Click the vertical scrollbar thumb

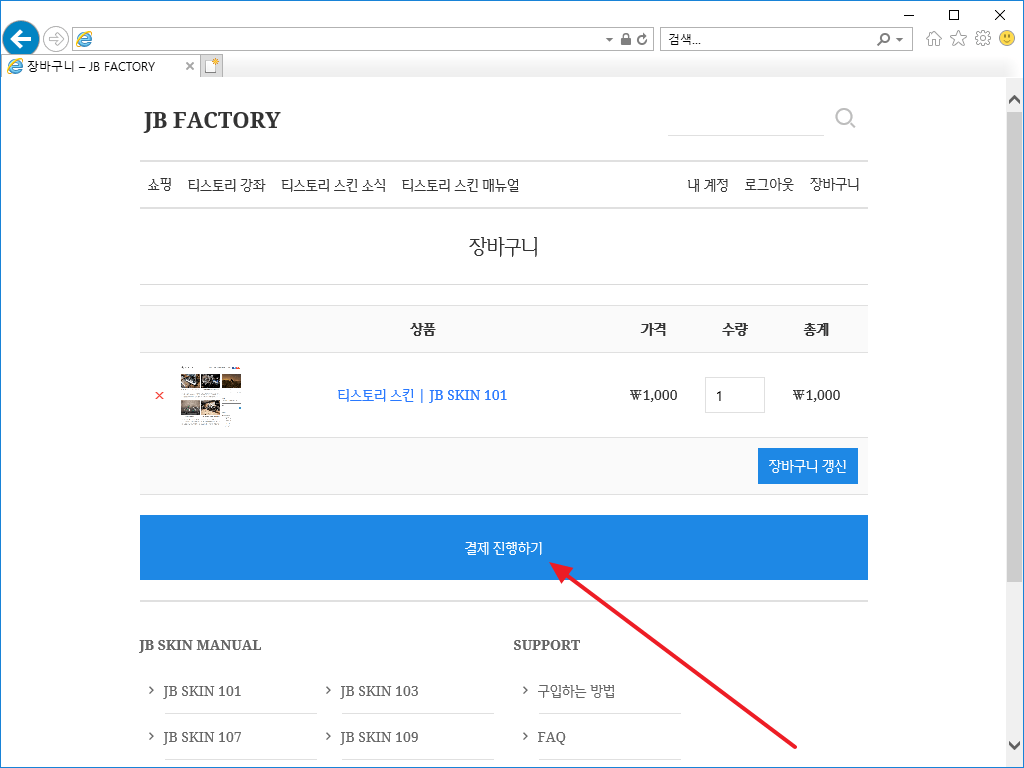click(x=1014, y=346)
